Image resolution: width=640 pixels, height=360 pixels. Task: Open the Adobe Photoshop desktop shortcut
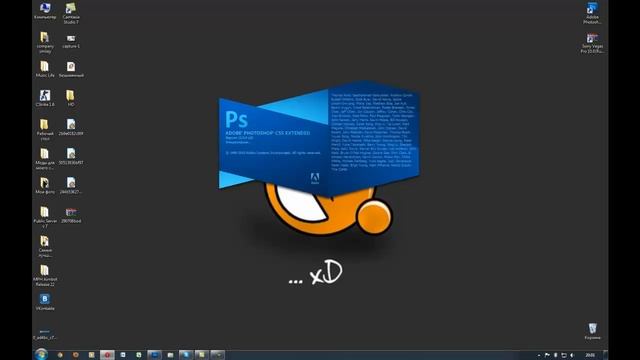(x=592, y=13)
